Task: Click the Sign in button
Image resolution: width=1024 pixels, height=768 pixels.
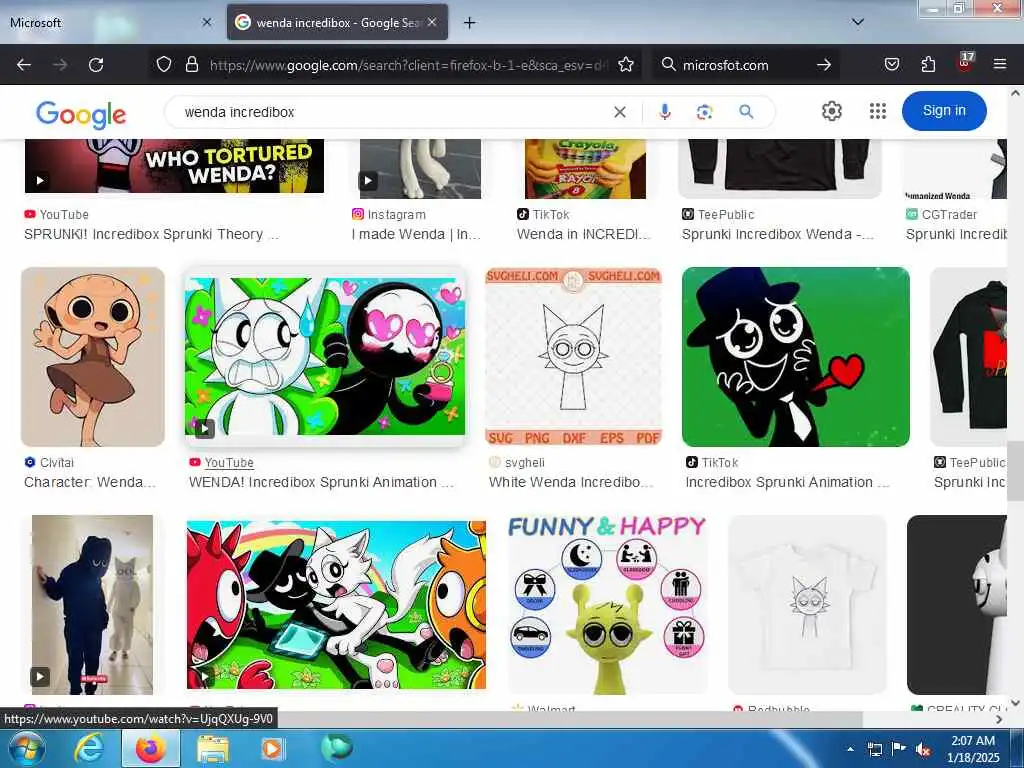Action: (x=944, y=111)
